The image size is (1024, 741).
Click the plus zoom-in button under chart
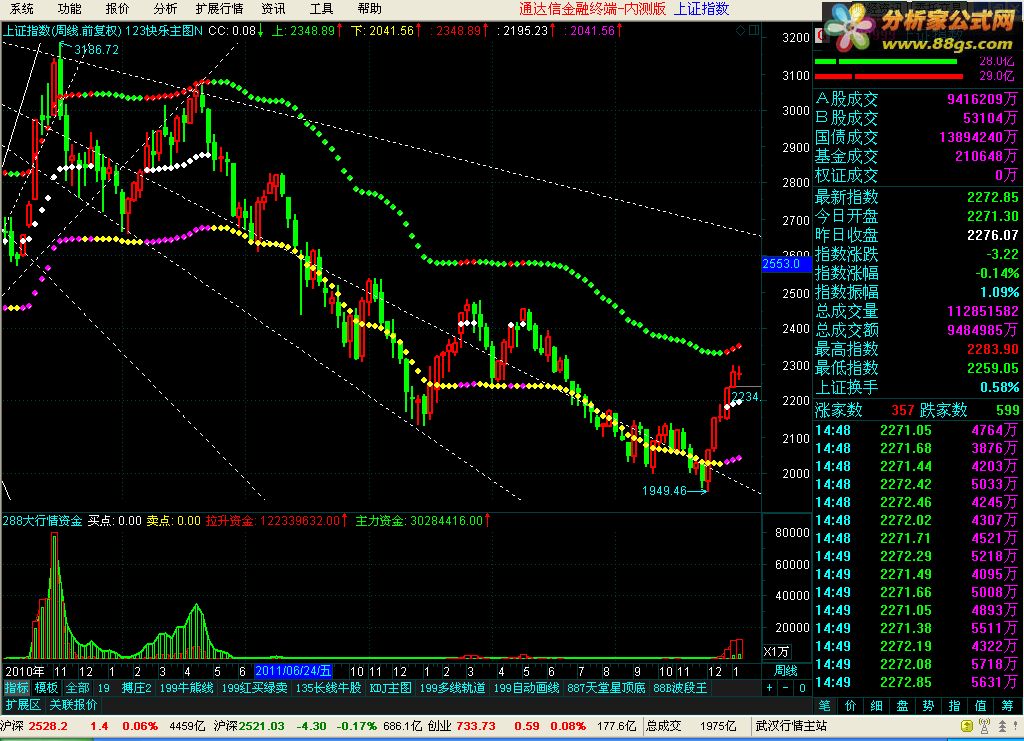click(x=769, y=687)
